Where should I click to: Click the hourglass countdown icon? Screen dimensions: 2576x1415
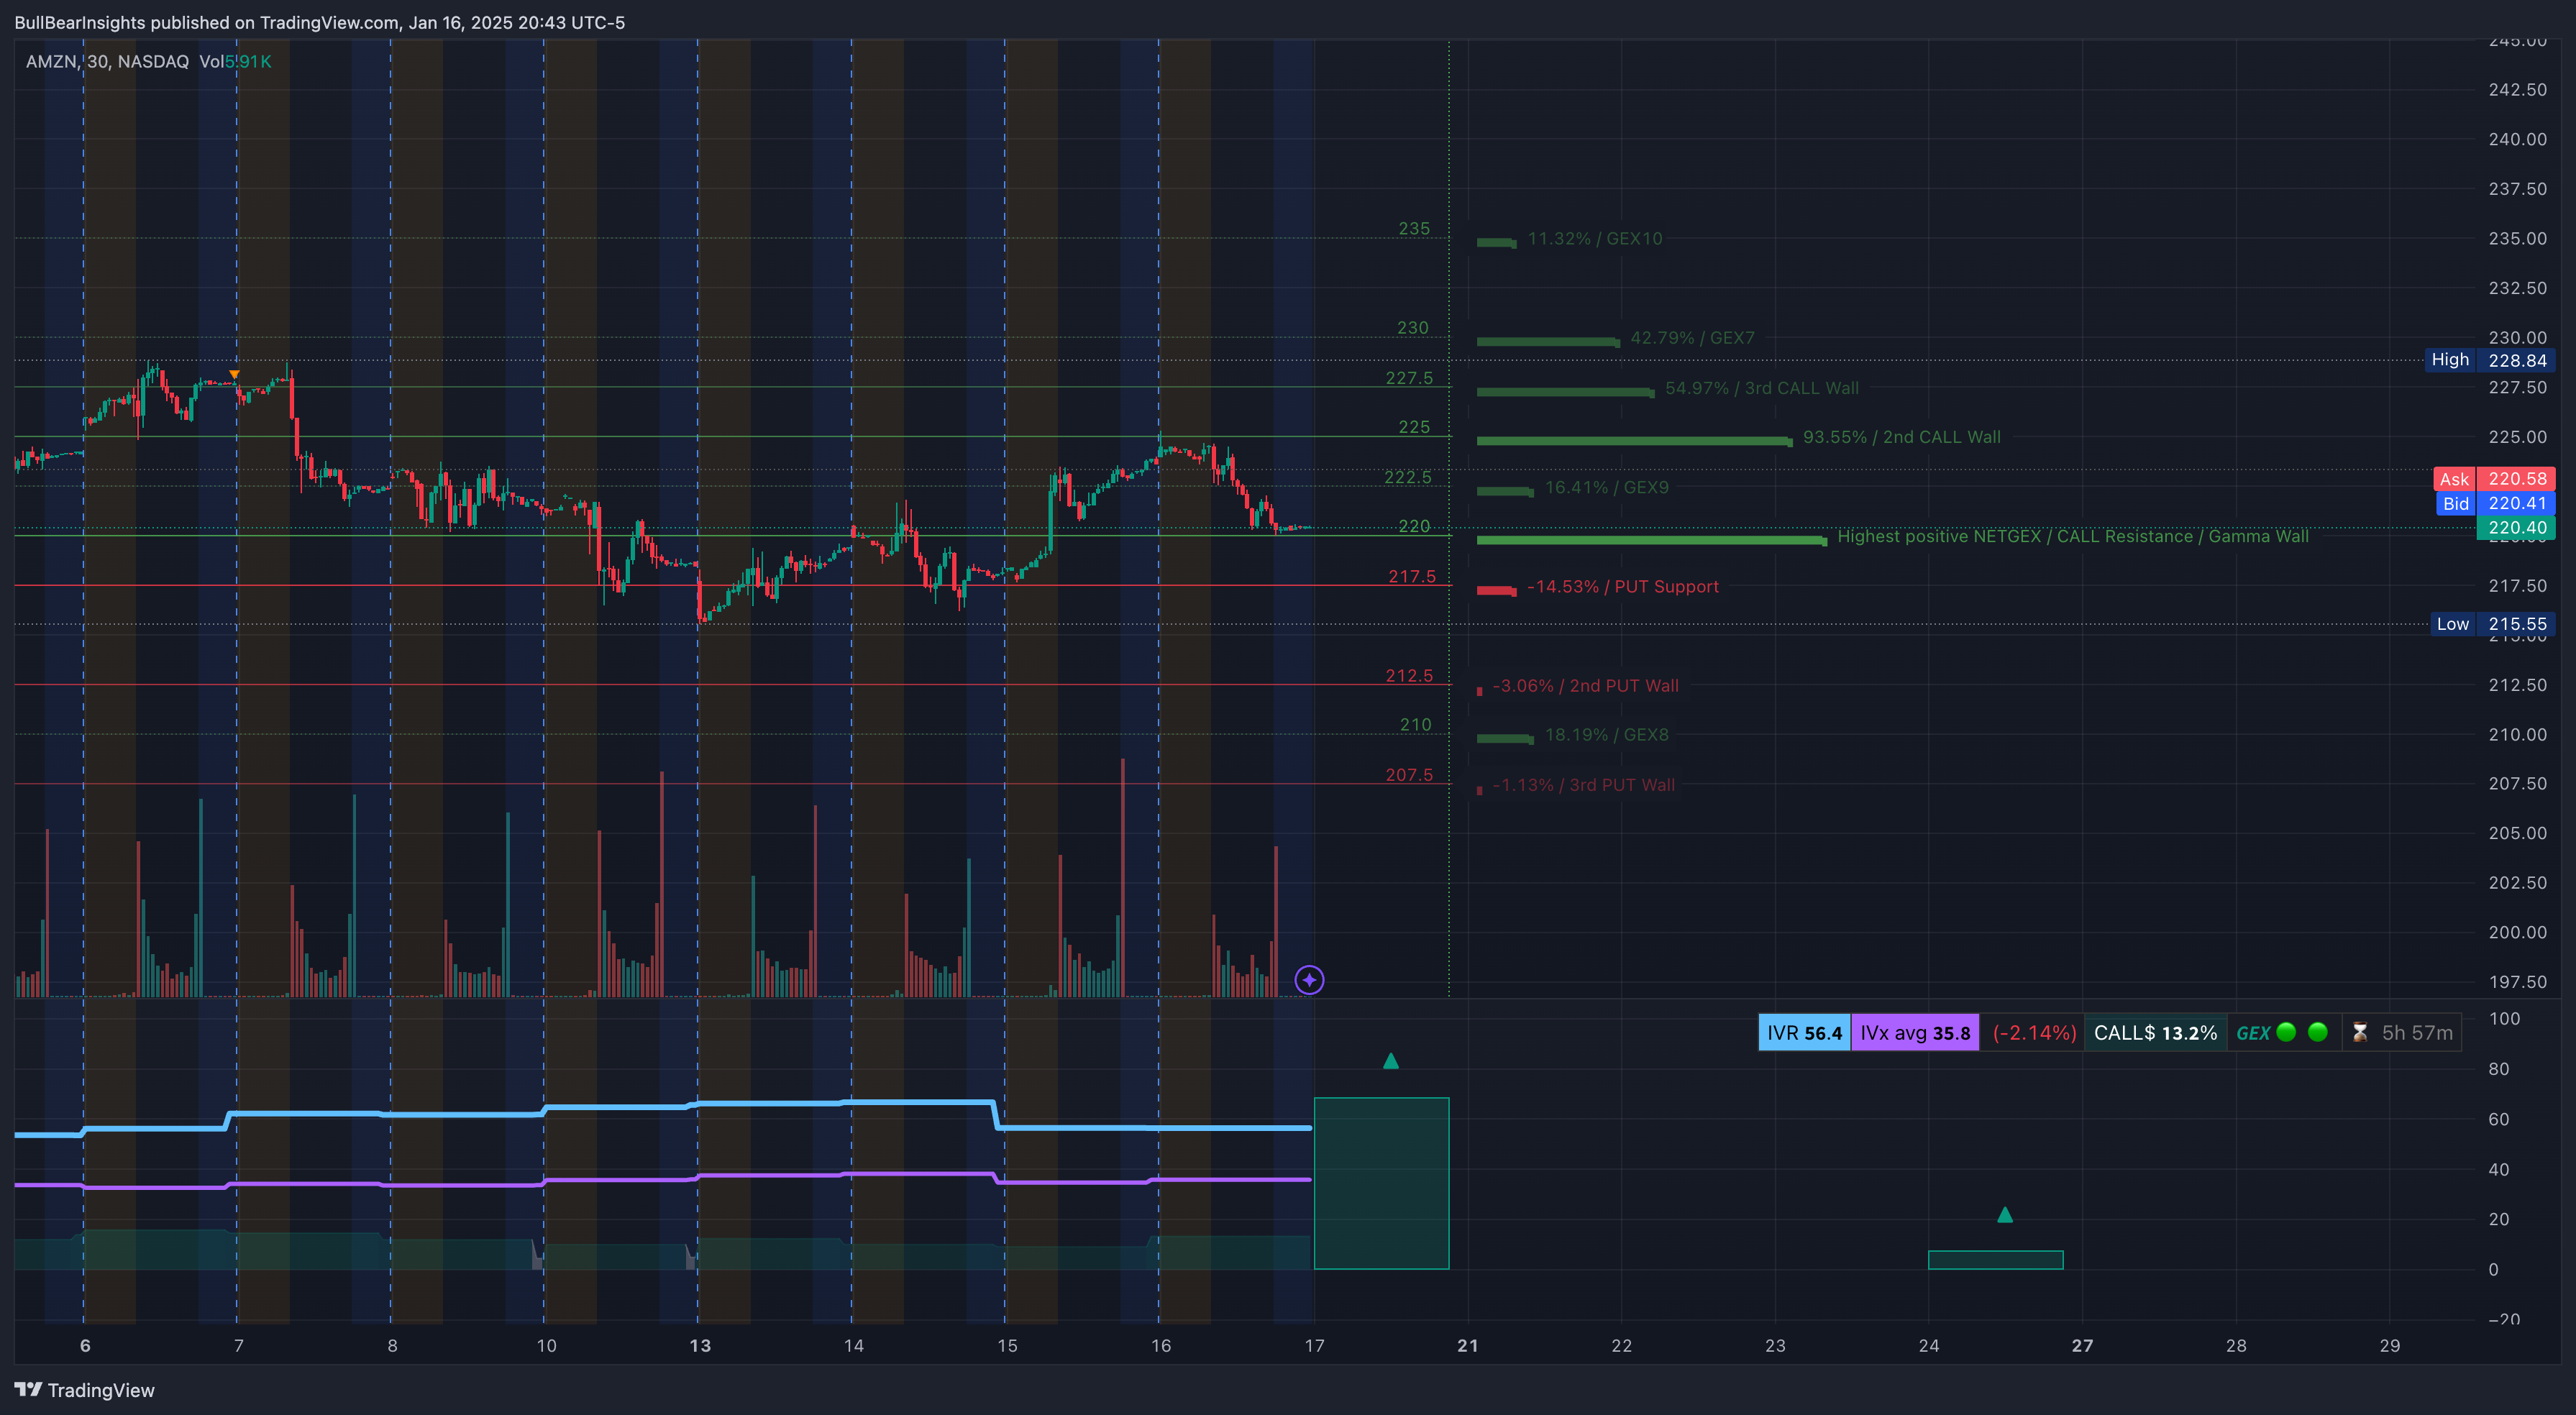[2359, 1033]
